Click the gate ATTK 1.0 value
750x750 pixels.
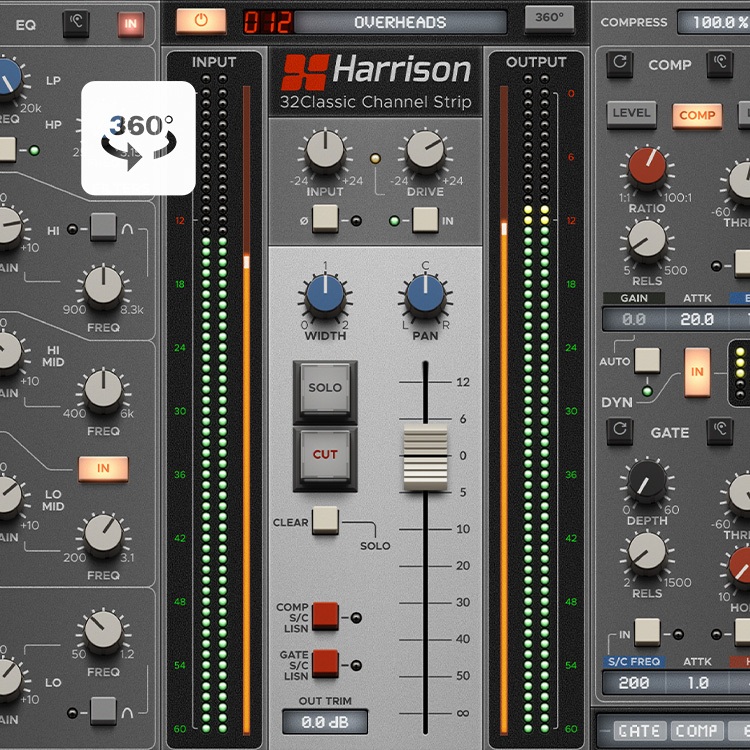[x=697, y=683]
